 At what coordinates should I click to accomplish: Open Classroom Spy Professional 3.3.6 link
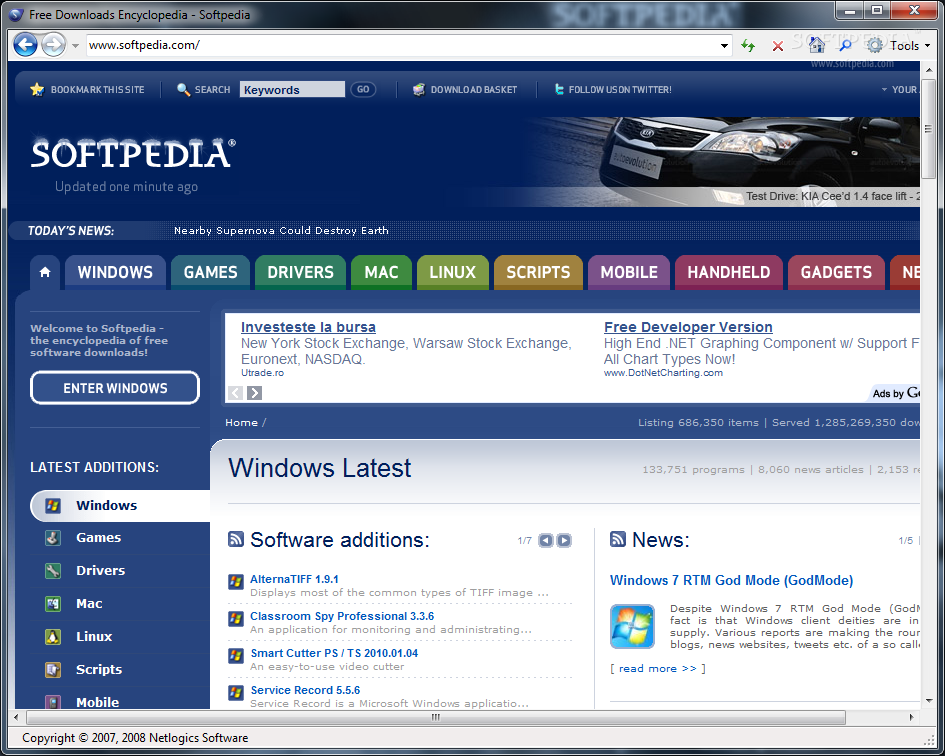point(342,616)
